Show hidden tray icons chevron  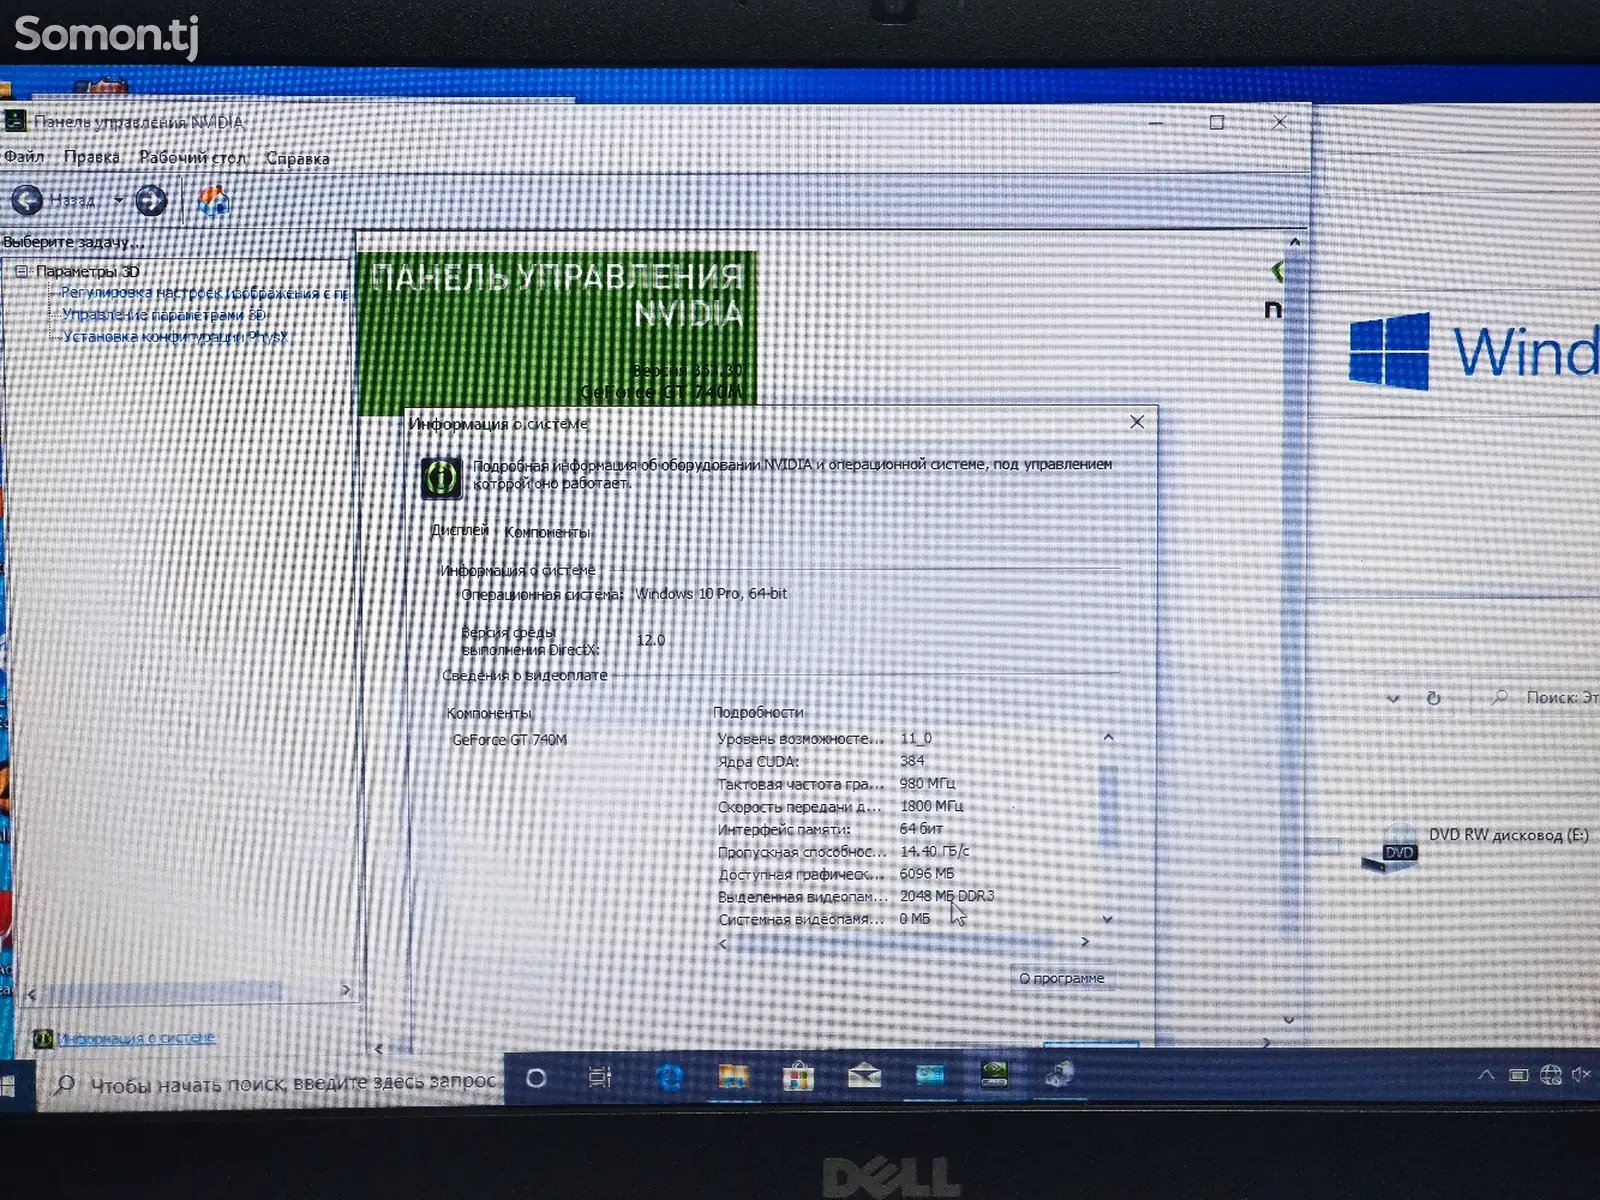pos(1486,1075)
